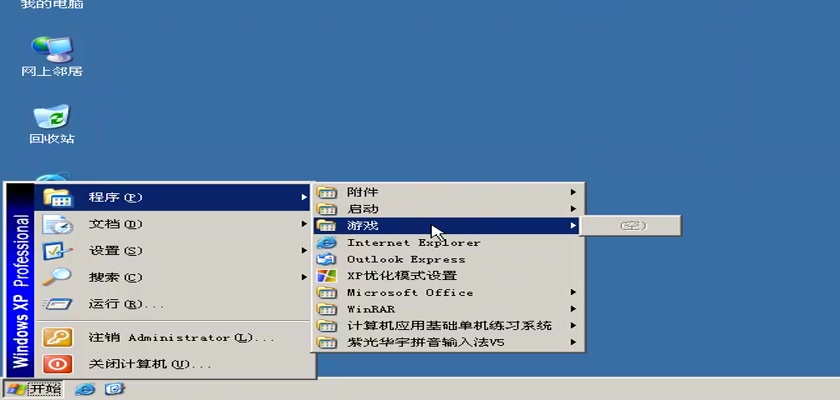Expand the 附件 submenu arrow

pyautogui.click(x=573, y=192)
